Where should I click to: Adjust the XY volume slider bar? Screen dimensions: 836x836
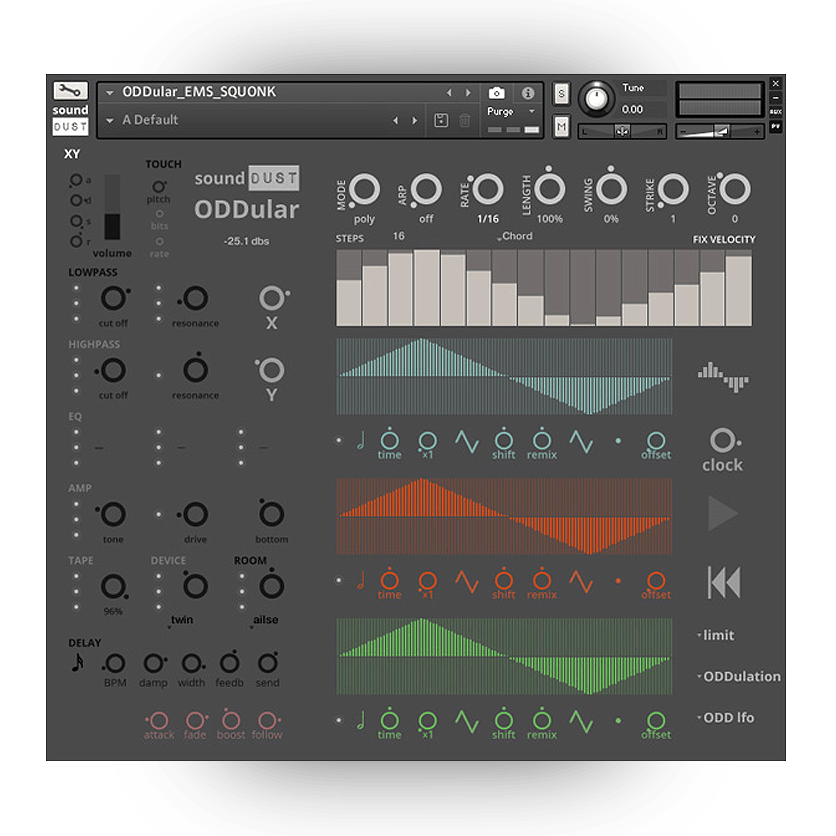(x=112, y=207)
